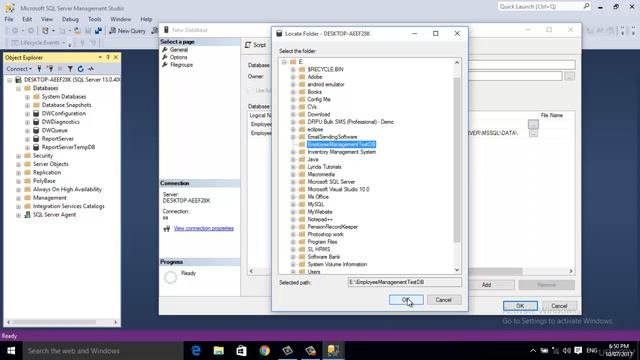Click the New Project toolbar icon

[45, 31]
